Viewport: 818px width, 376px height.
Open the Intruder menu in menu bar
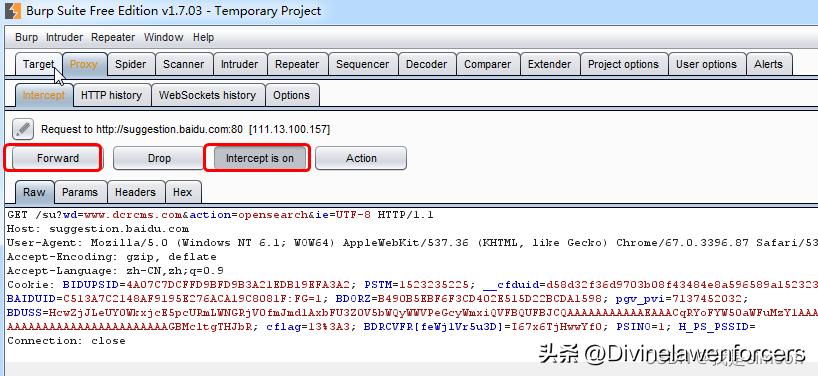tap(64, 38)
